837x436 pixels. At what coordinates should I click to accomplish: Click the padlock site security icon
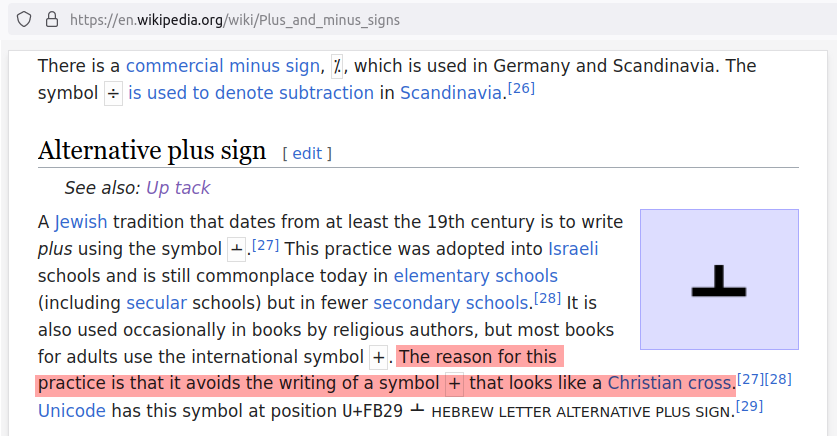point(52,20)
